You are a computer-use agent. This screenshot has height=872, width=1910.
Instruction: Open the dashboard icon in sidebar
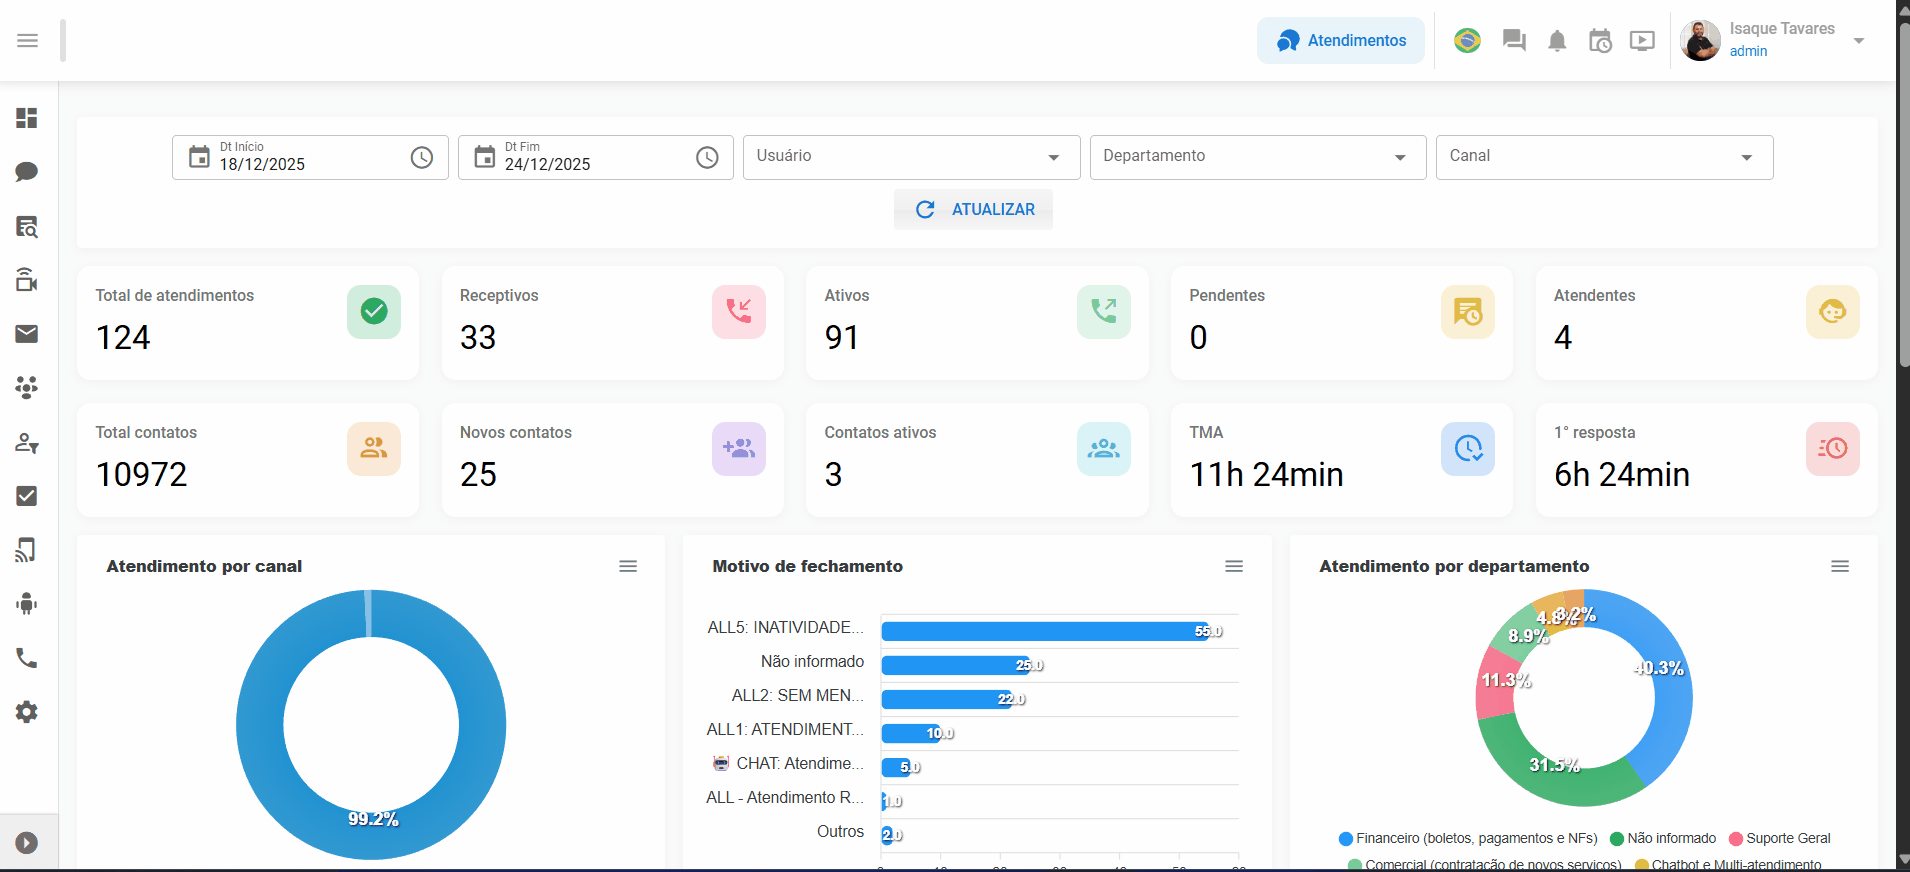pos(27,118)
